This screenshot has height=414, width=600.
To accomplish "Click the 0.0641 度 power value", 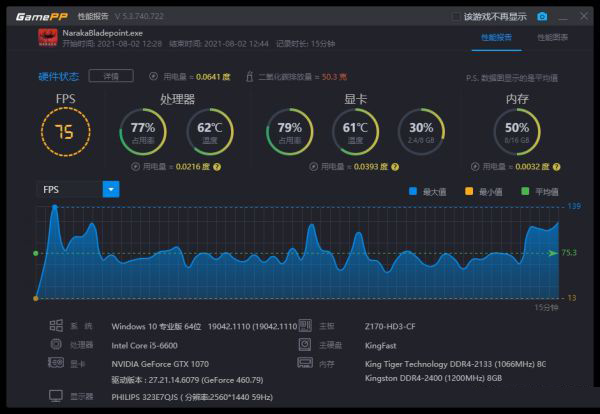I will pos(213,77).
